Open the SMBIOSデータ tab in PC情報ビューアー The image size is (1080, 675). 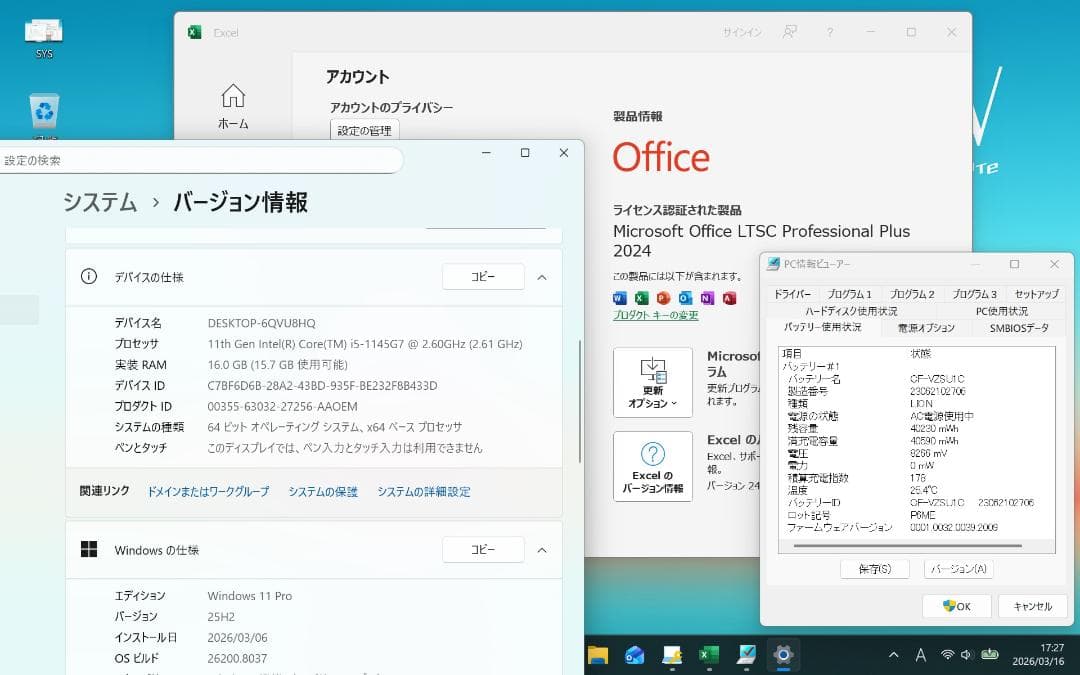click(1018, 326)
